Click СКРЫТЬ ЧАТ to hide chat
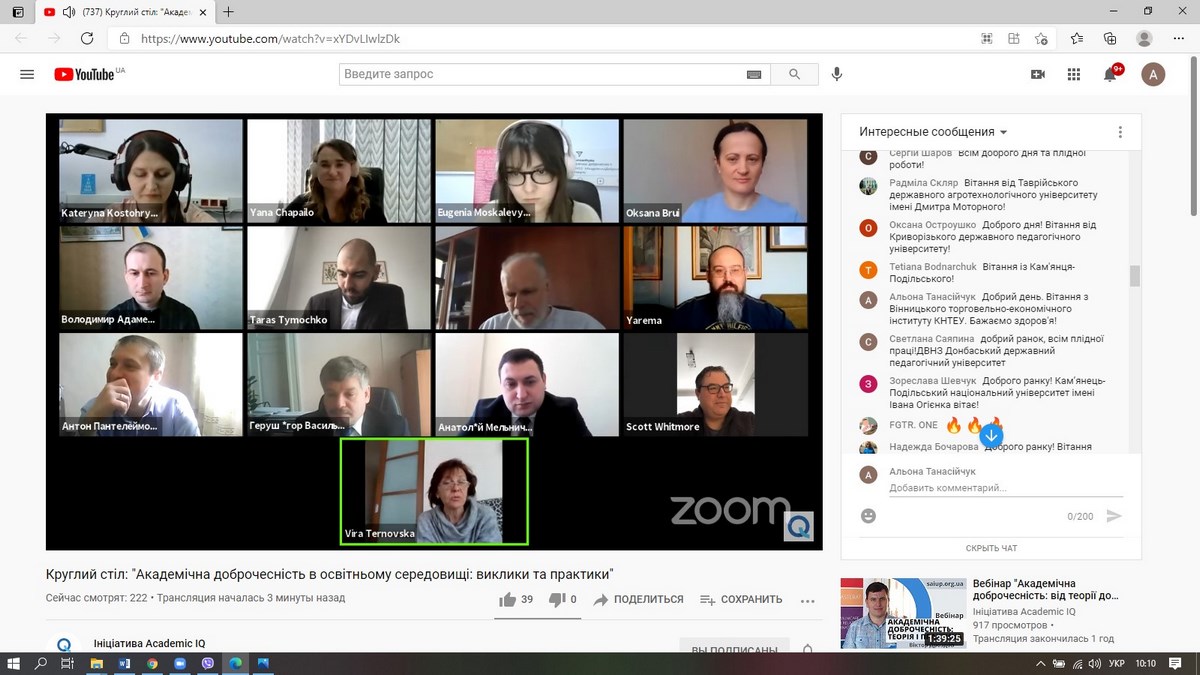The height and width of the screenshot is (675, 1200). 991,548
